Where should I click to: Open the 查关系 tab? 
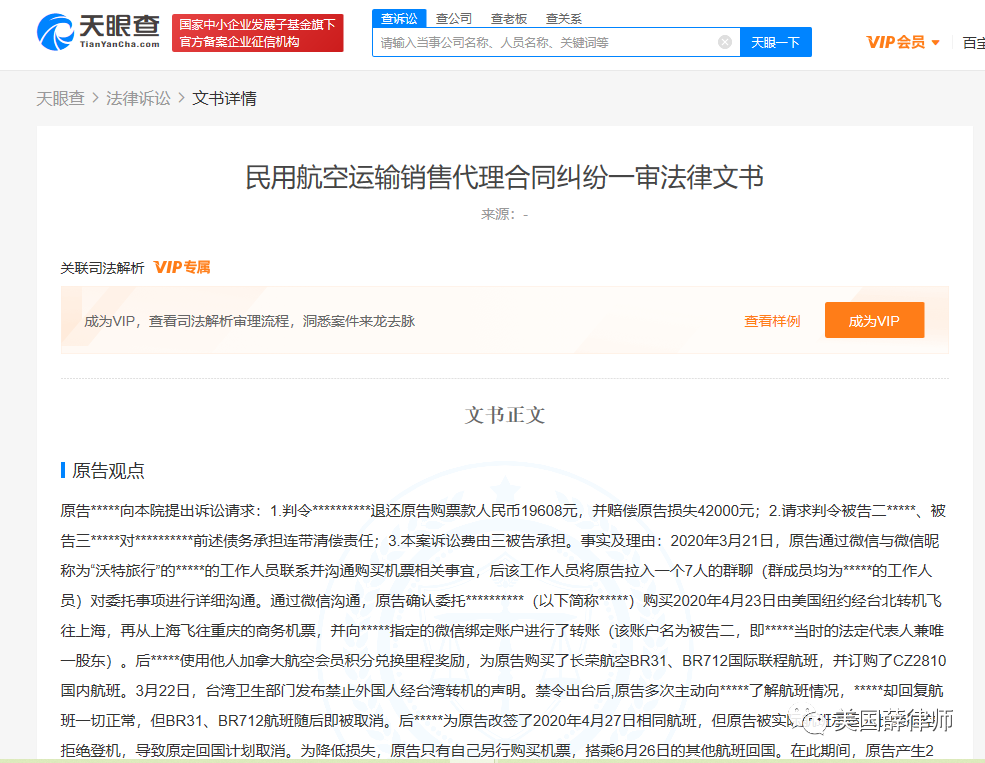[563, 17]
